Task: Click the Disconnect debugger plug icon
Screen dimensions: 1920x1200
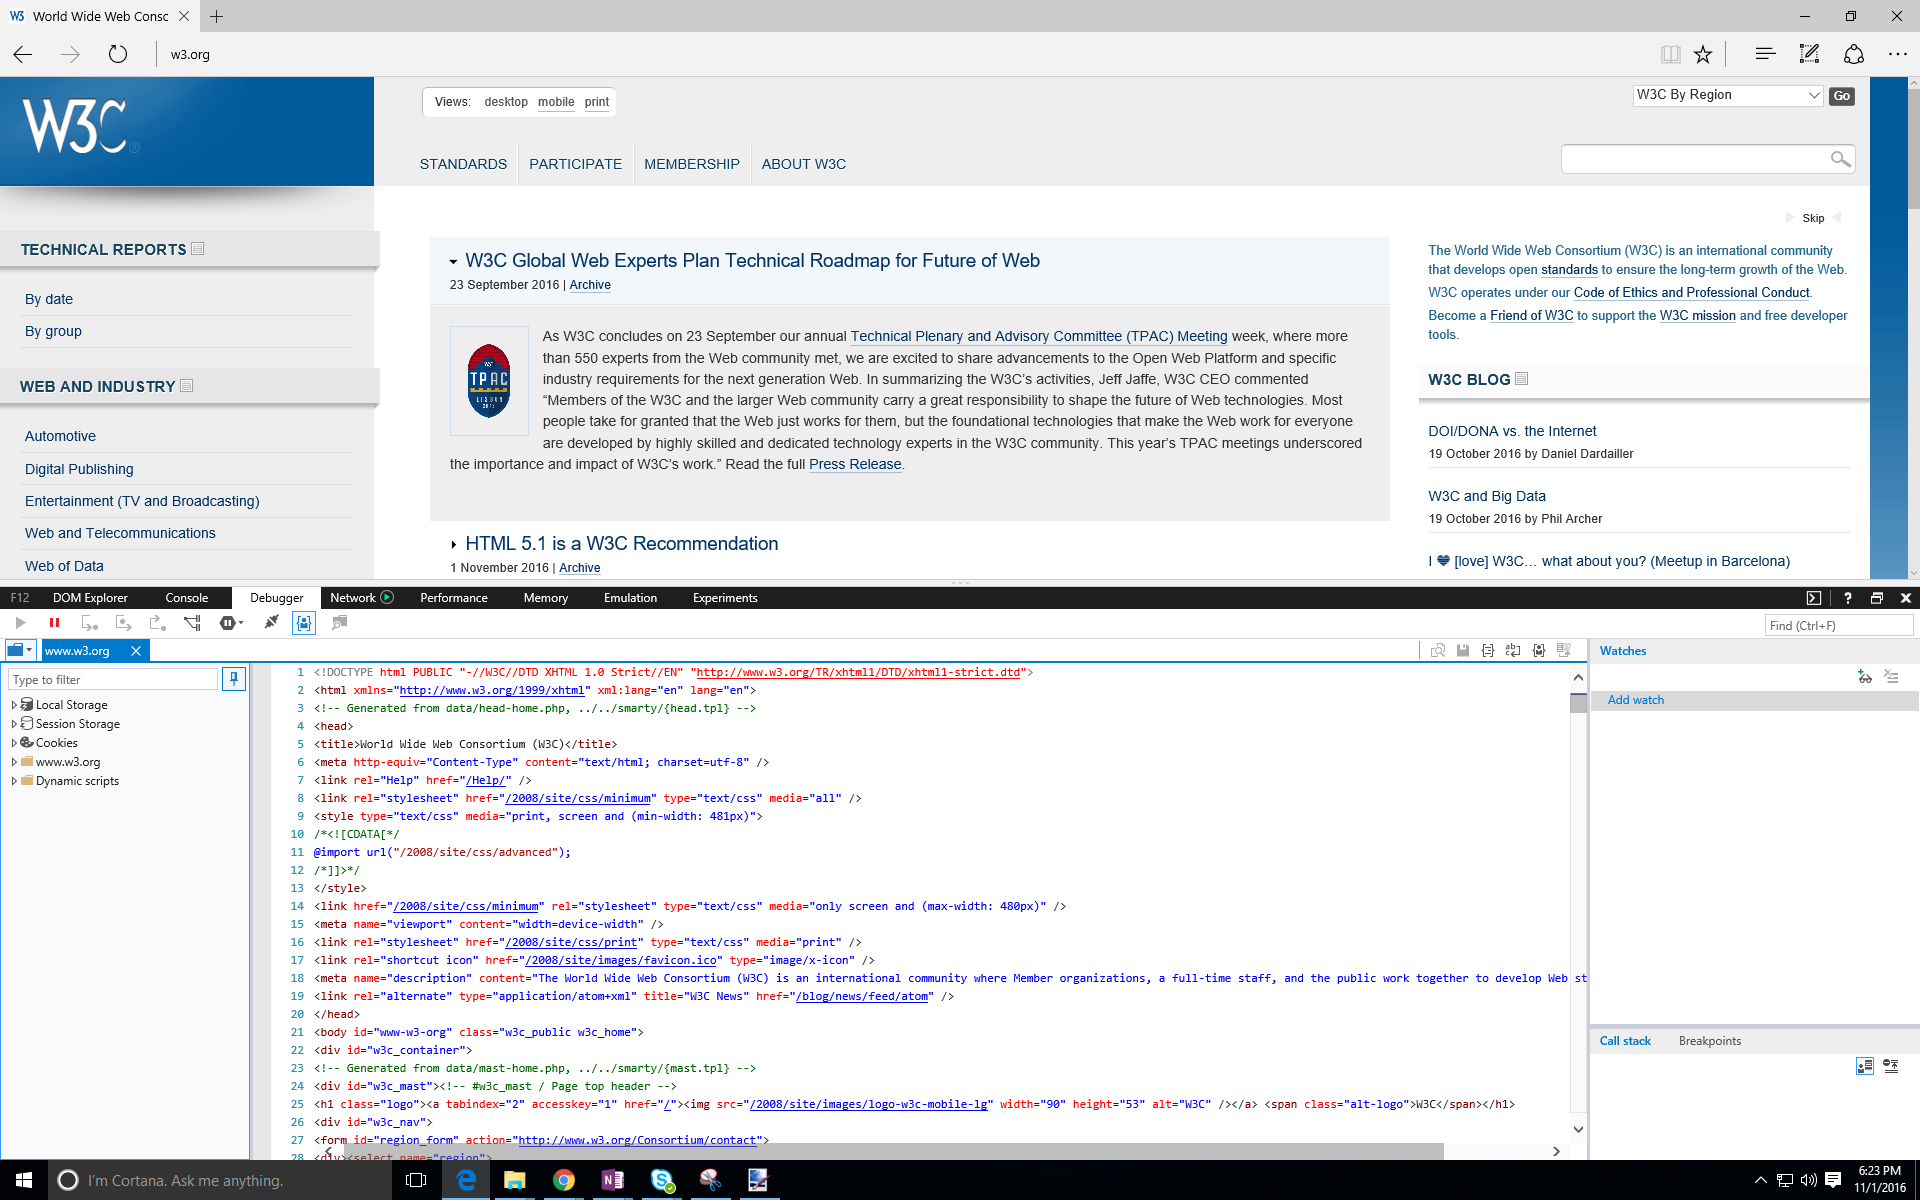Action: coord(271,622)
